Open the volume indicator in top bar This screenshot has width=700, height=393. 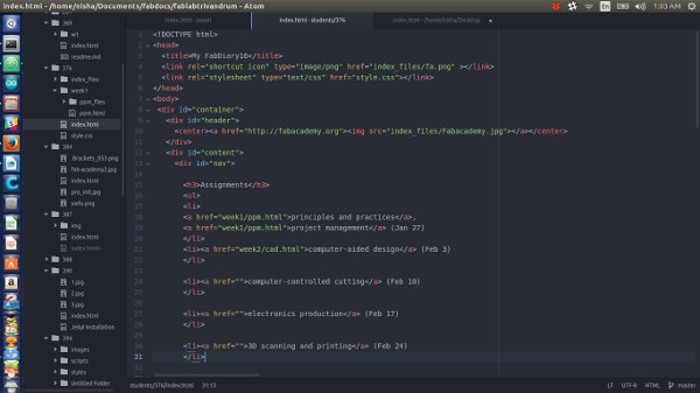click(x=641, y=6)
